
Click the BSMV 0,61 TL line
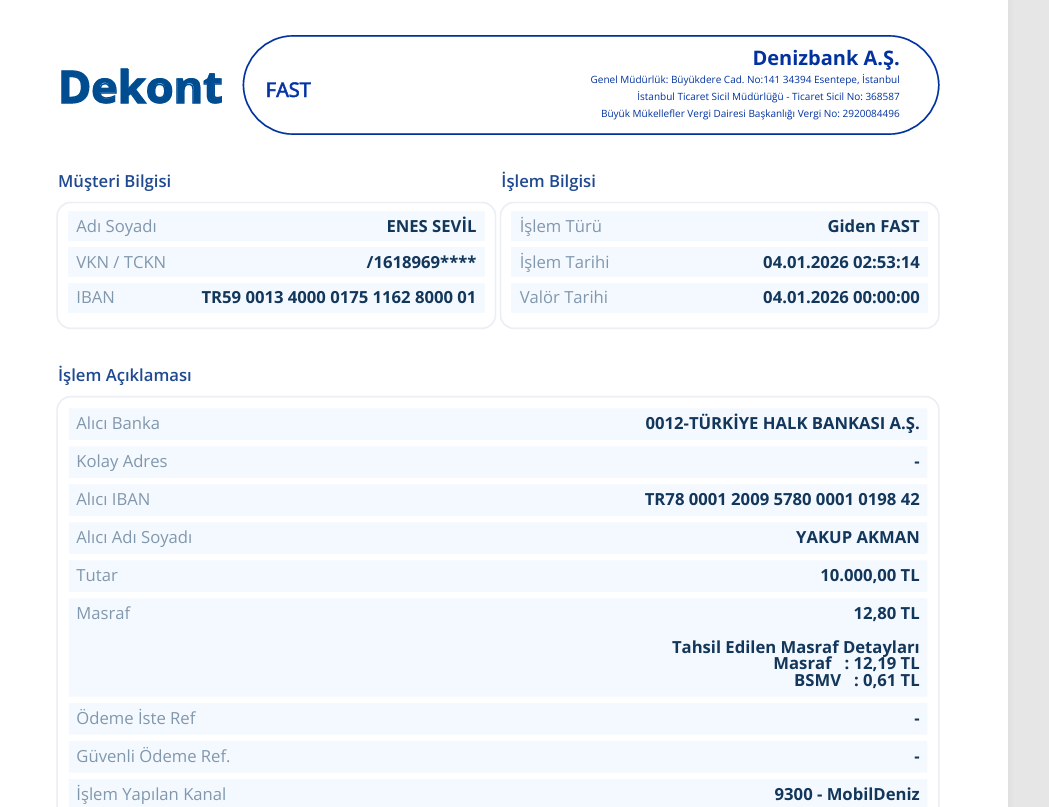click(856, 681)
